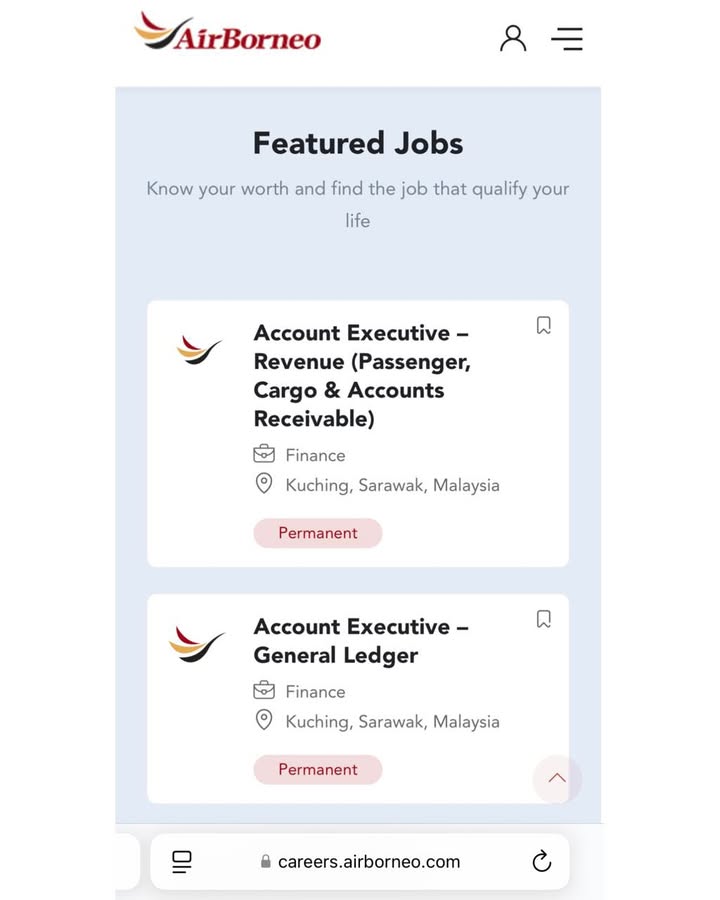
Task: Select the Permanent tag on Revenue job
Action: (318, 533)
